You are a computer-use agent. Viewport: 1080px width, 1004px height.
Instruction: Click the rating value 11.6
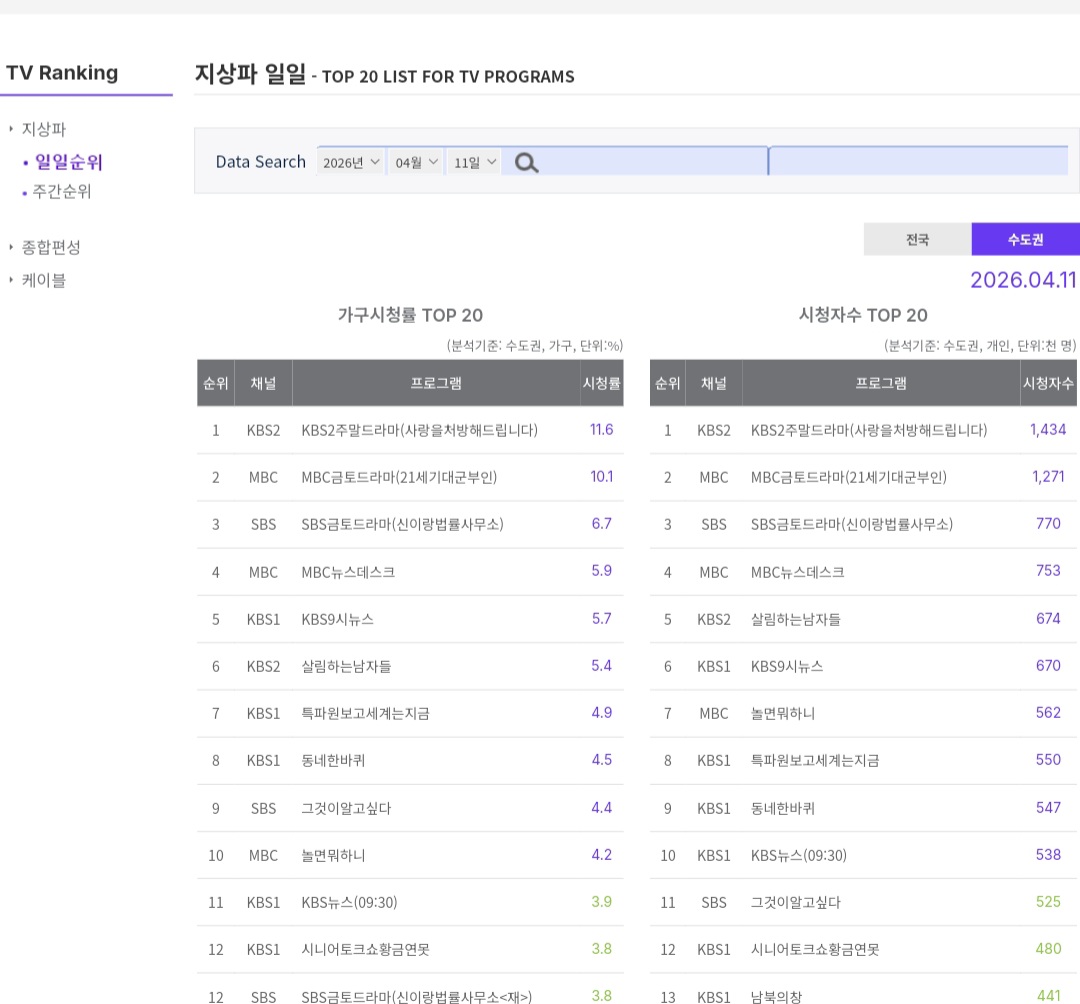pos(601,430)
